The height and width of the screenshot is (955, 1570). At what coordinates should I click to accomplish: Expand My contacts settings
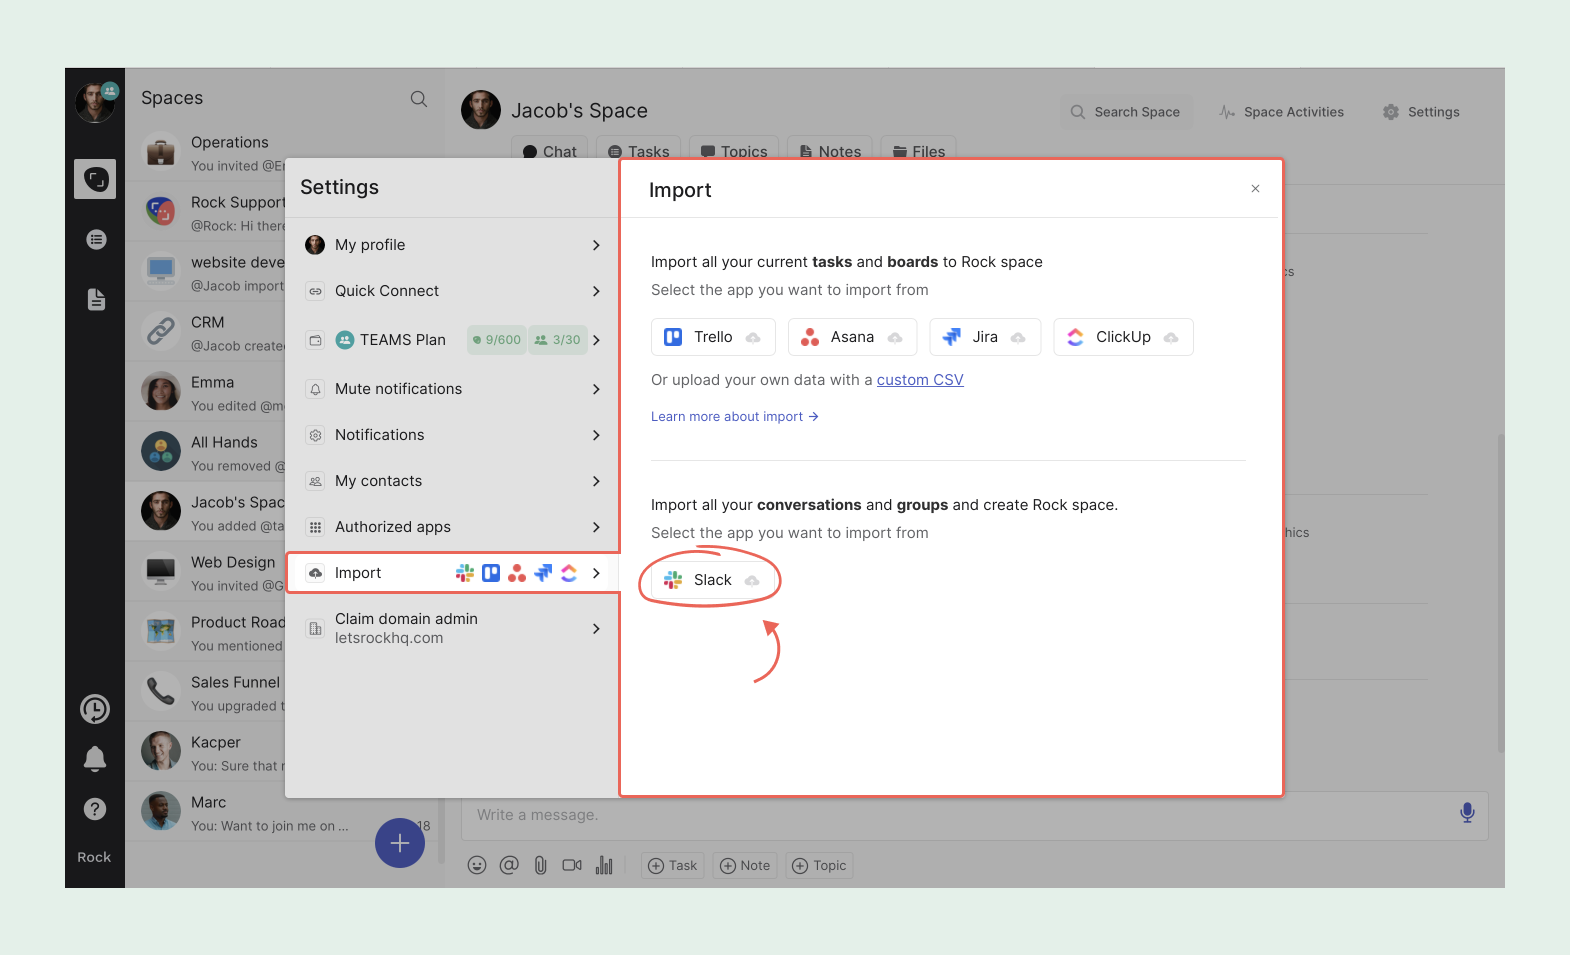[x=453, y=481]
